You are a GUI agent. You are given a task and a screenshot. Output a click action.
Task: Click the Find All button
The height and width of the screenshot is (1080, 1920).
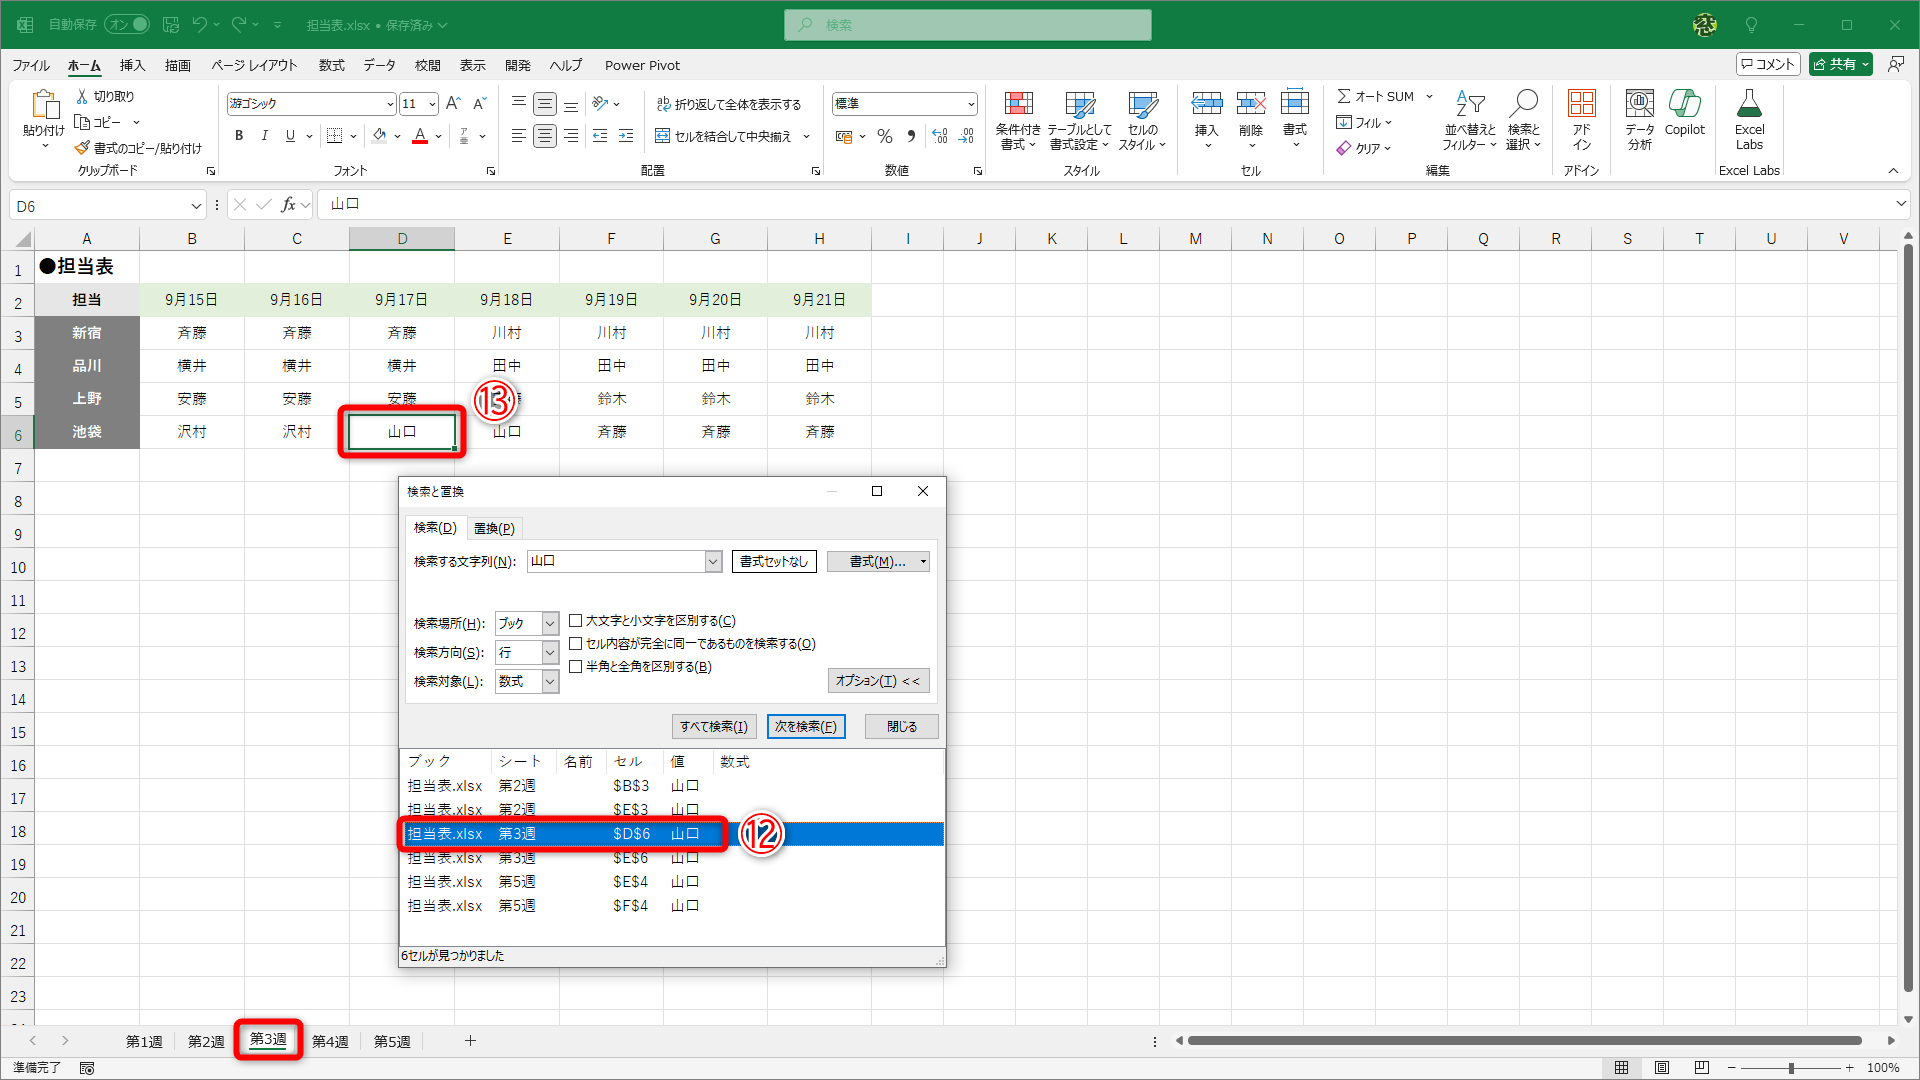pos(713,726)
